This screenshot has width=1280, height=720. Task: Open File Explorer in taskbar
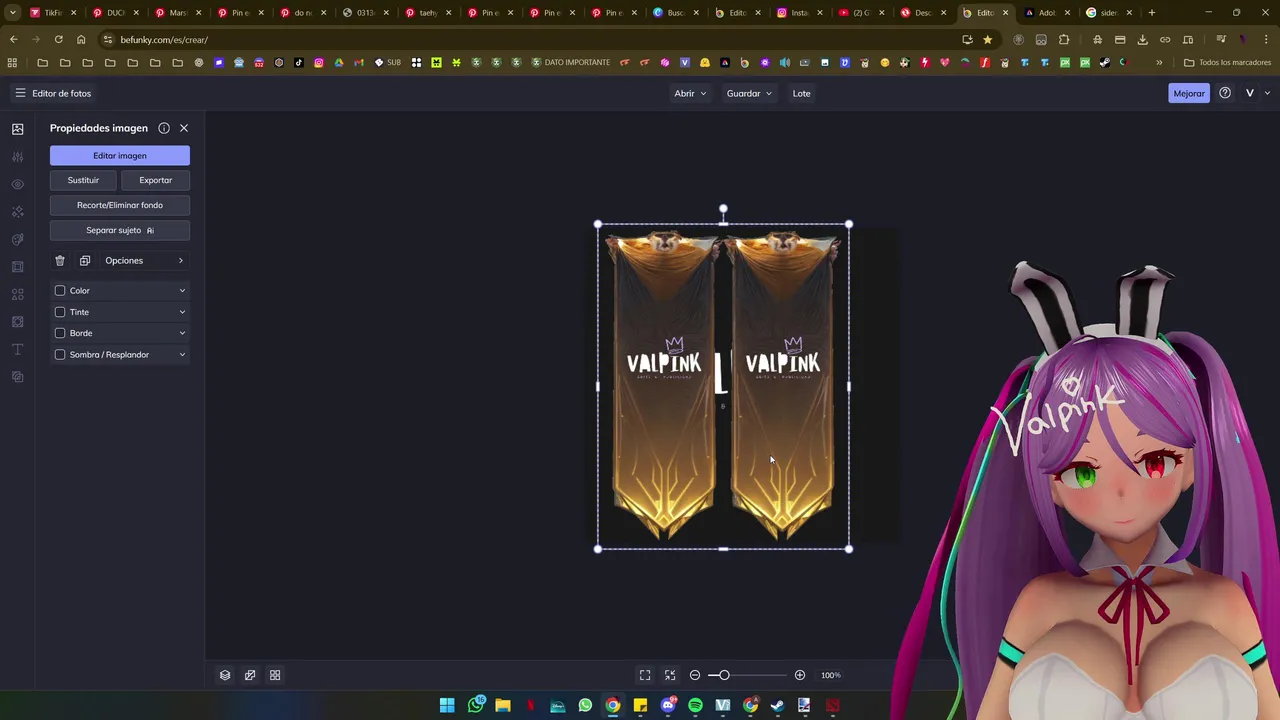click(503, 705)
